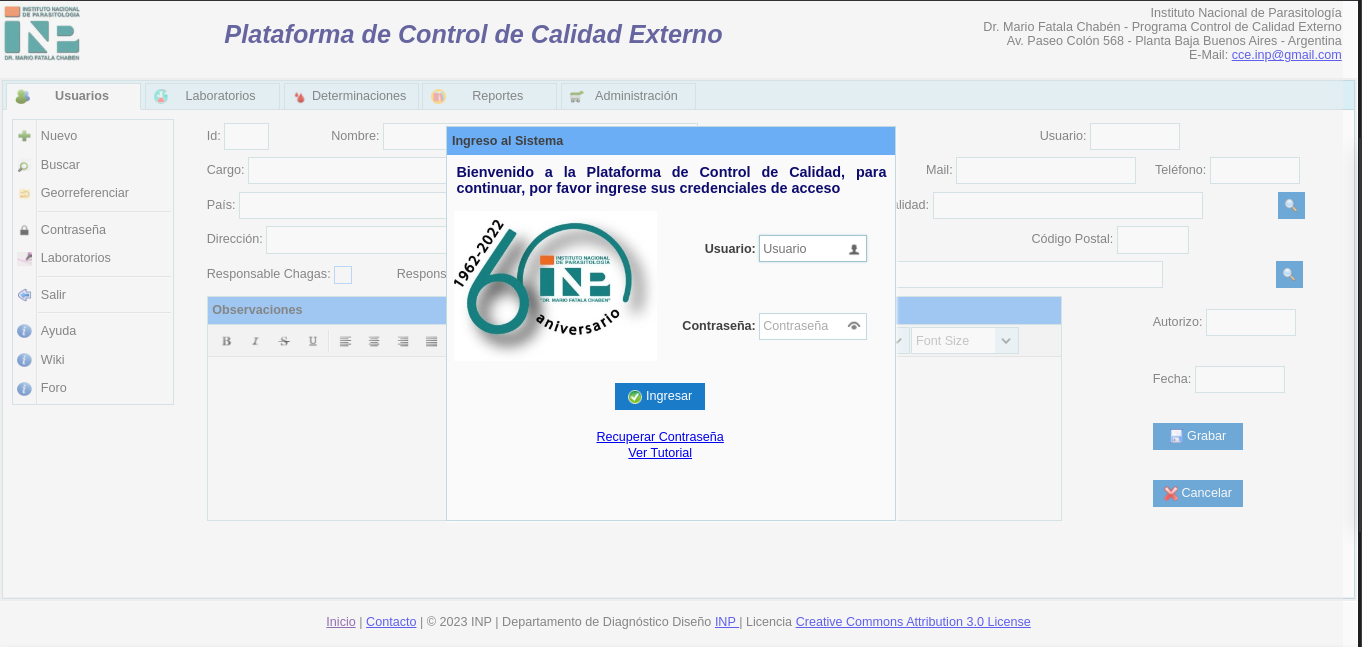Screen dimensions: 1362x647
Task: Go to the Reportes tab
Action: [489, 96]
